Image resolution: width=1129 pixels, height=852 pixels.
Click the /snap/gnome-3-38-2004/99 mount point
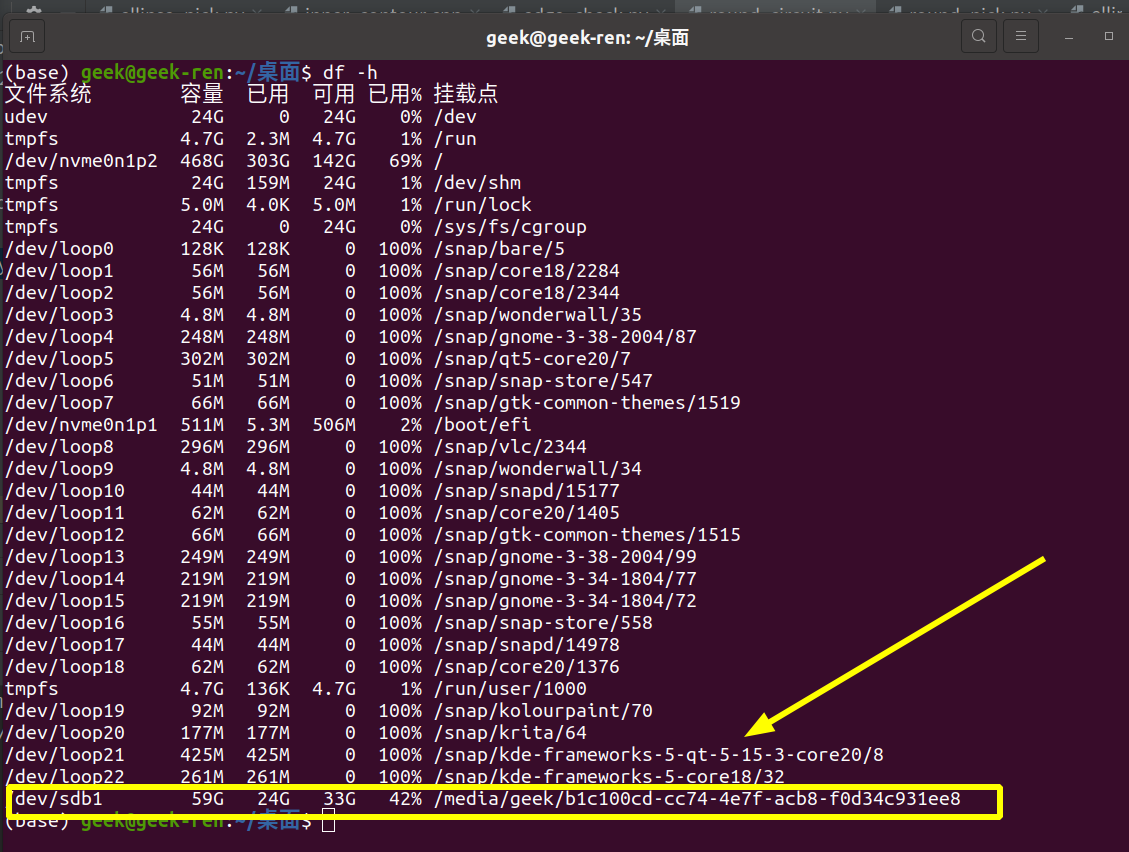point(565,557)
